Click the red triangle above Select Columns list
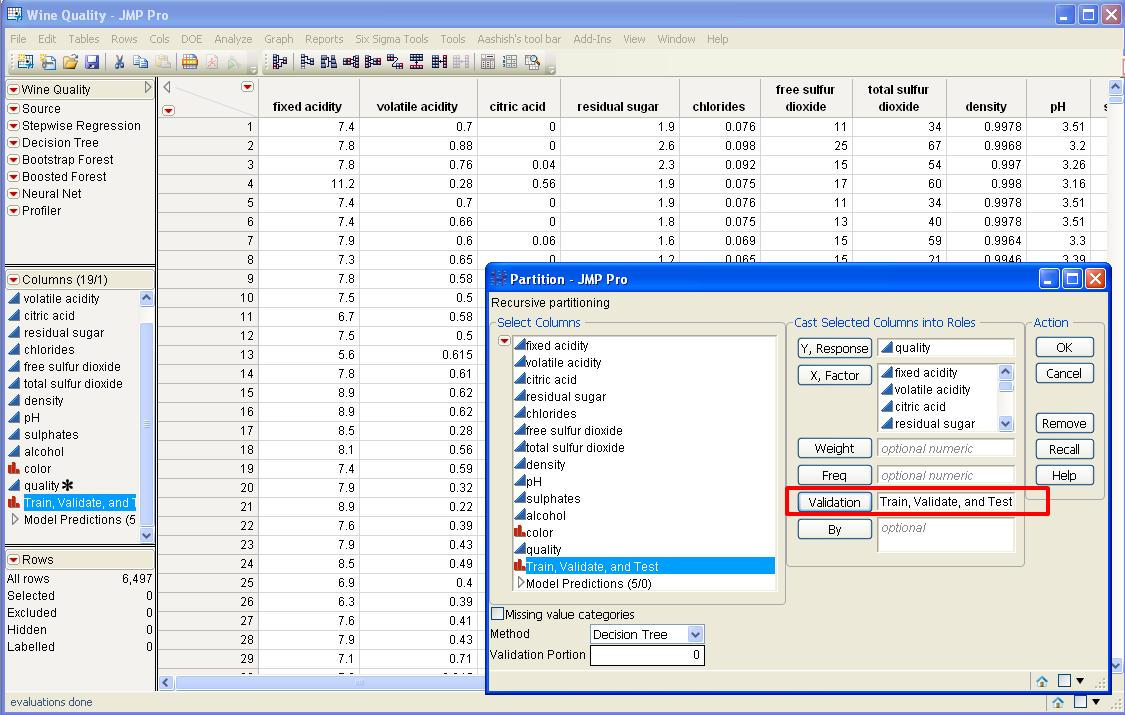The width and height of the screenshot is (1125, 715). coord(504,342)
